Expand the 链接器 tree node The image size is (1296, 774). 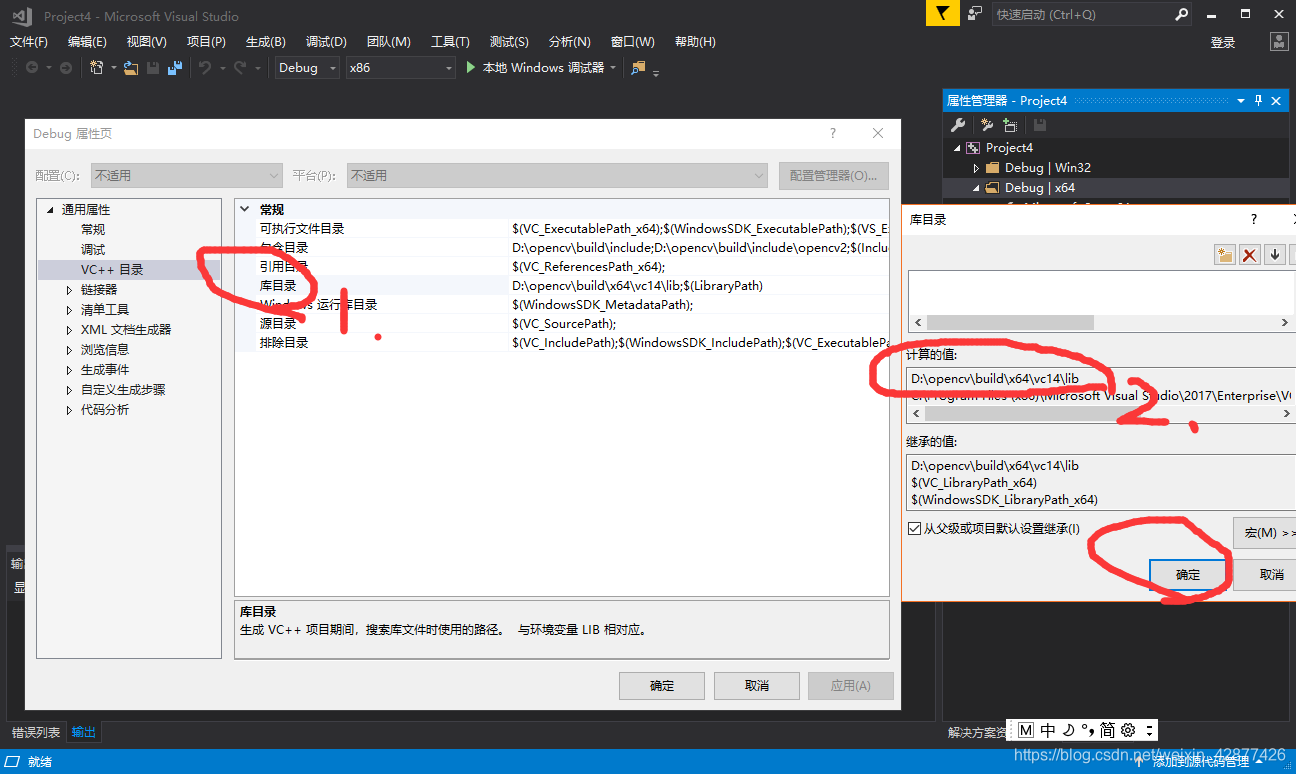pos(69,289)
